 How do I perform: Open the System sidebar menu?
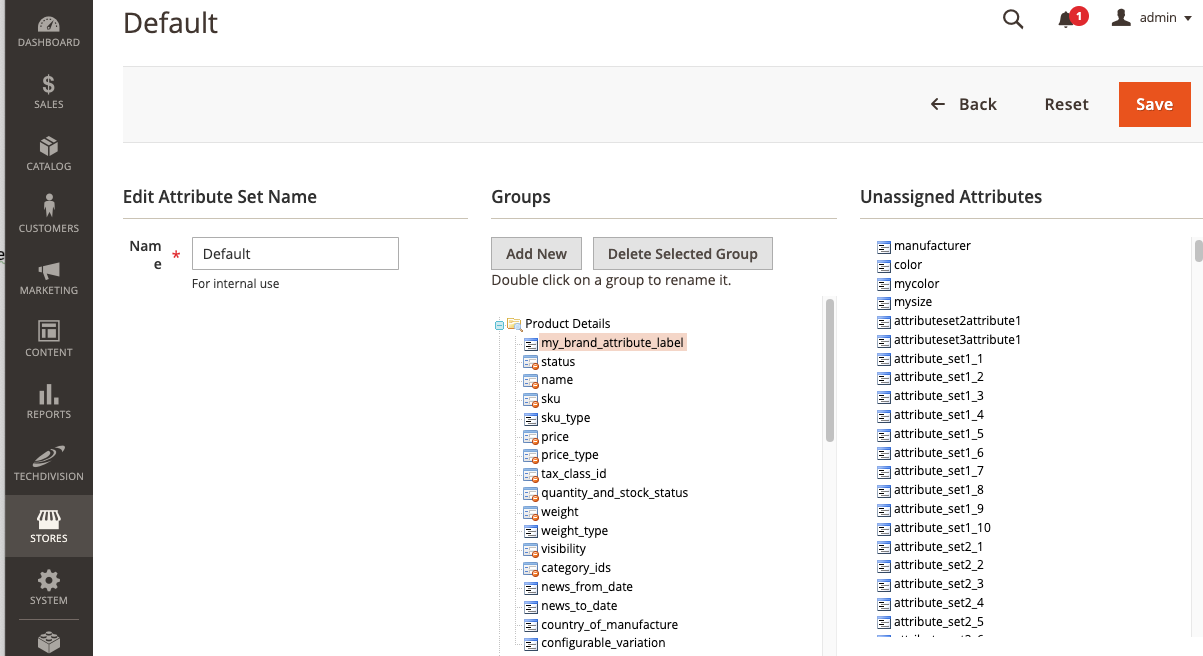pyautogui.click(x=48, y=588)
